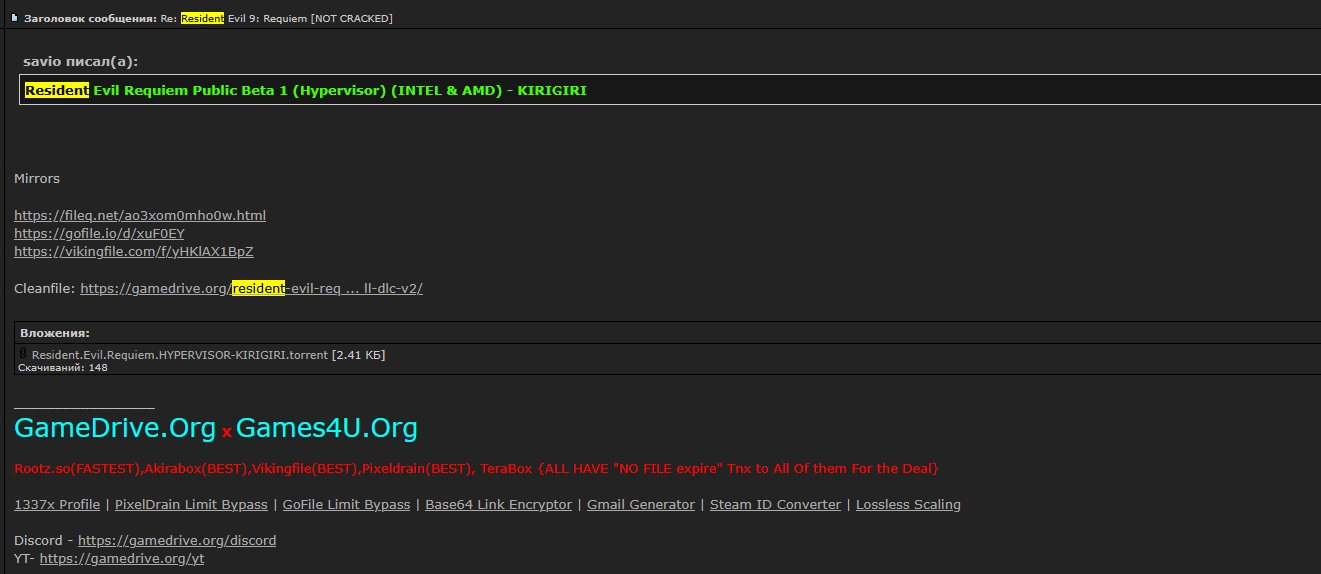Screen dimensions: 1321x574
Task: Open the GameDrive.Org signature link
Action: 115,428
